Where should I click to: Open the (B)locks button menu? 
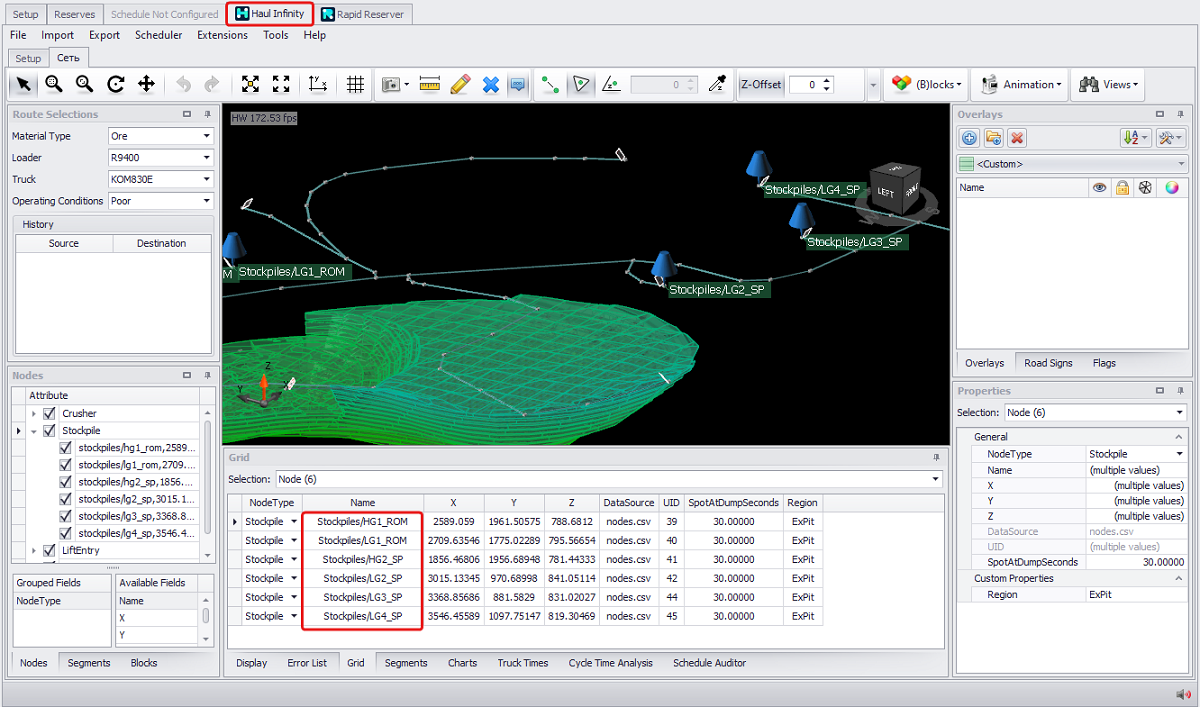926,85
